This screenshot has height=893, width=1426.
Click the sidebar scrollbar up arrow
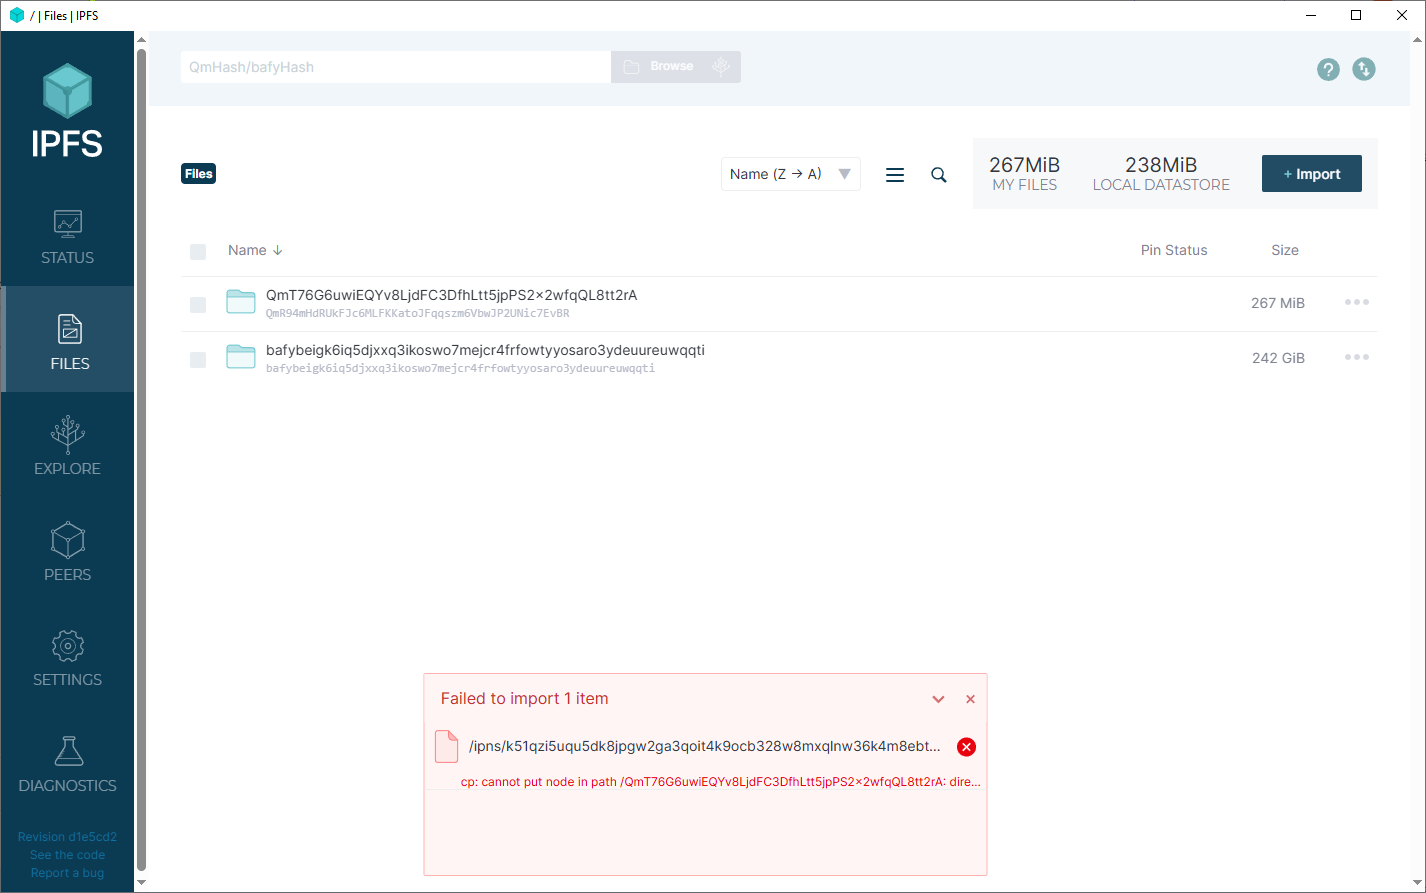tap(141, 38)
